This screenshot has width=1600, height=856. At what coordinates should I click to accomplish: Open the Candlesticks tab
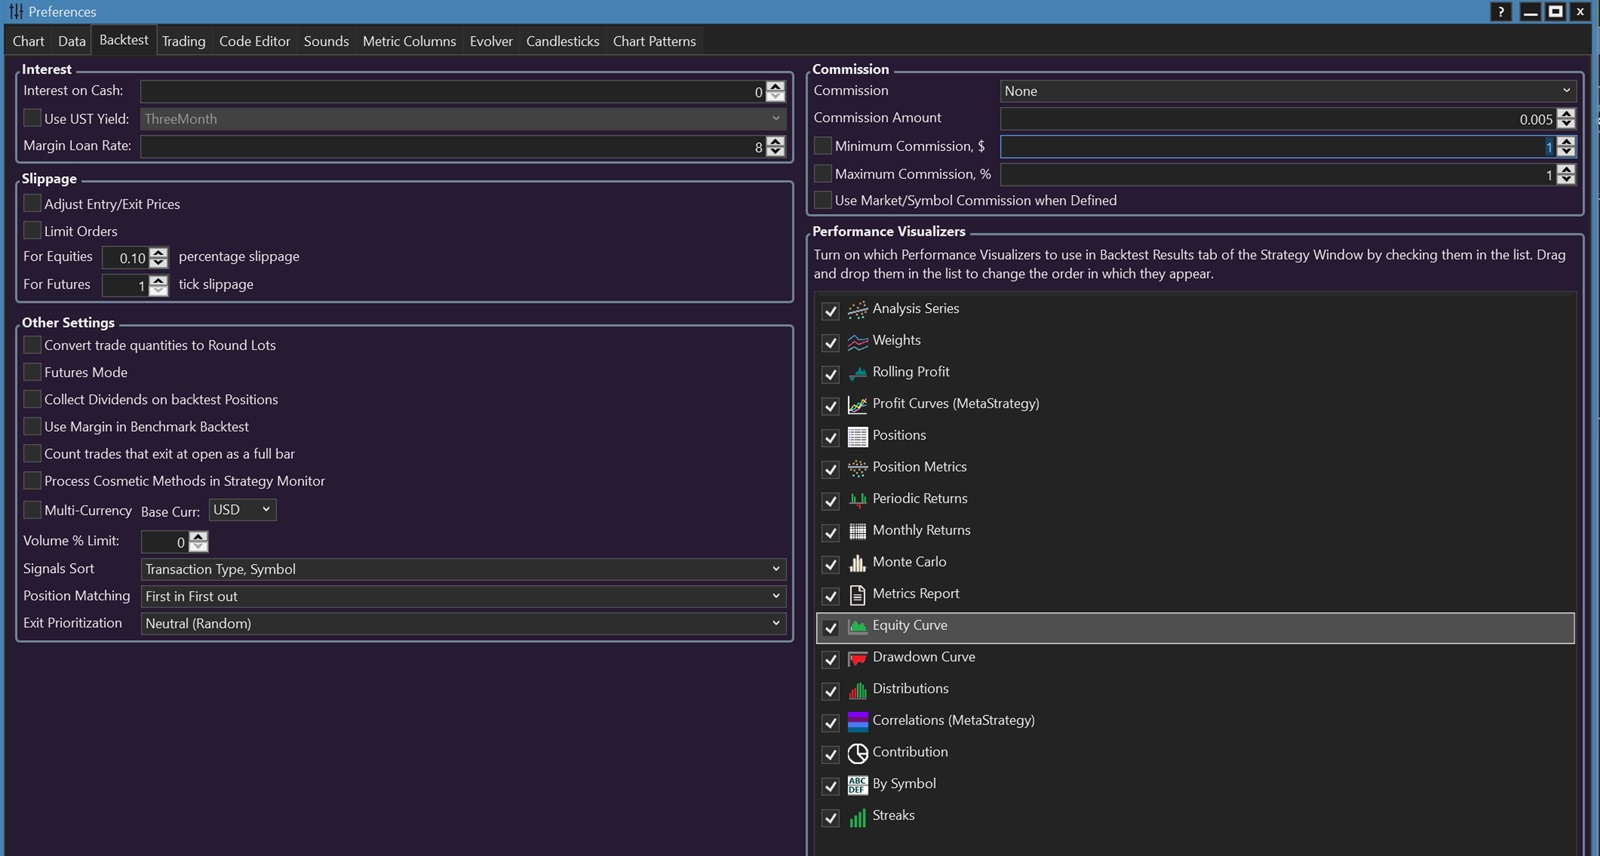562,41
